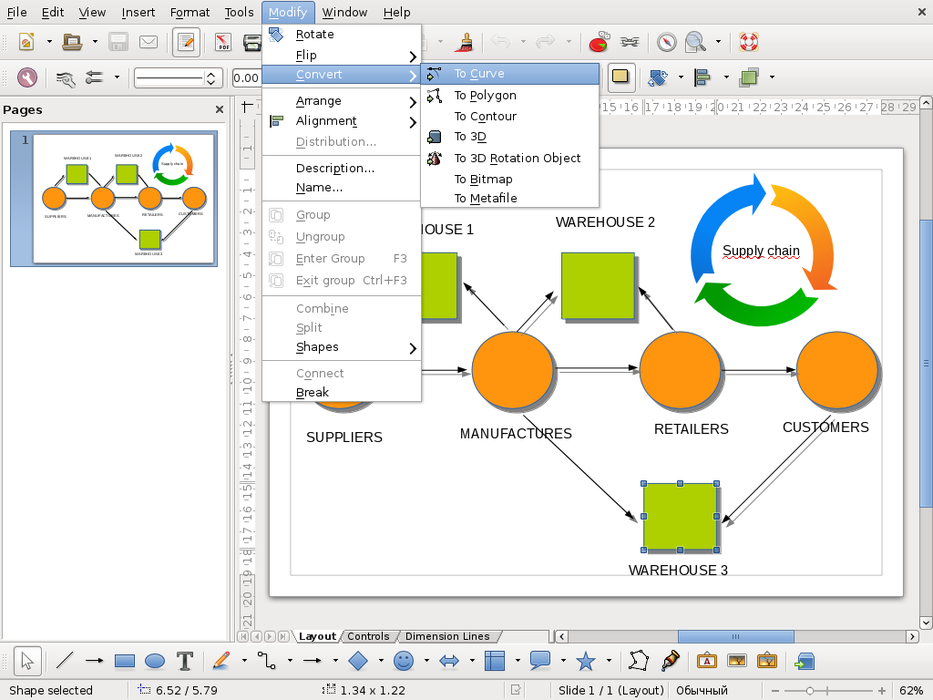Select the slide 1 thumbnail

pos(113,199)
